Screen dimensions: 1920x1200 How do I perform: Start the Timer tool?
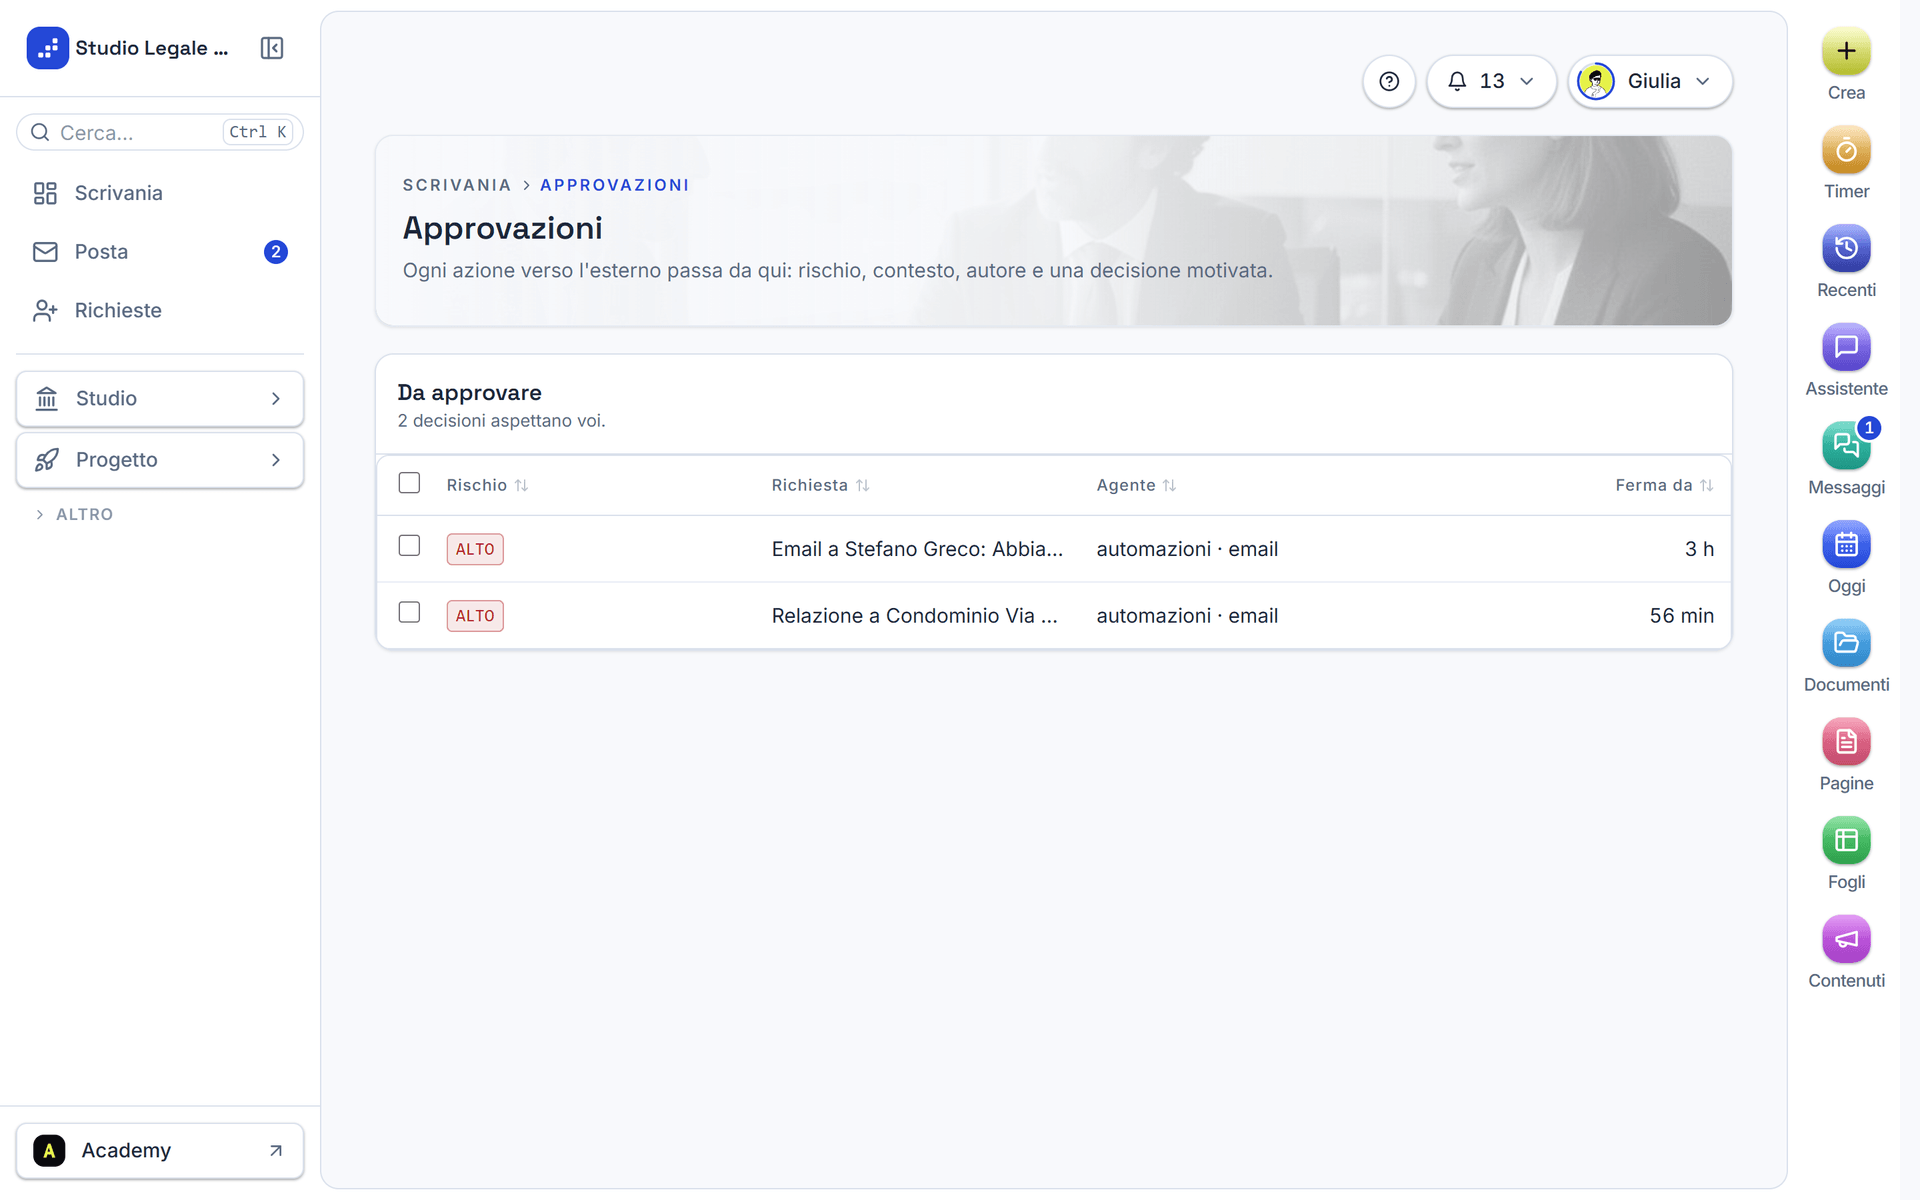click(1846, 150)
